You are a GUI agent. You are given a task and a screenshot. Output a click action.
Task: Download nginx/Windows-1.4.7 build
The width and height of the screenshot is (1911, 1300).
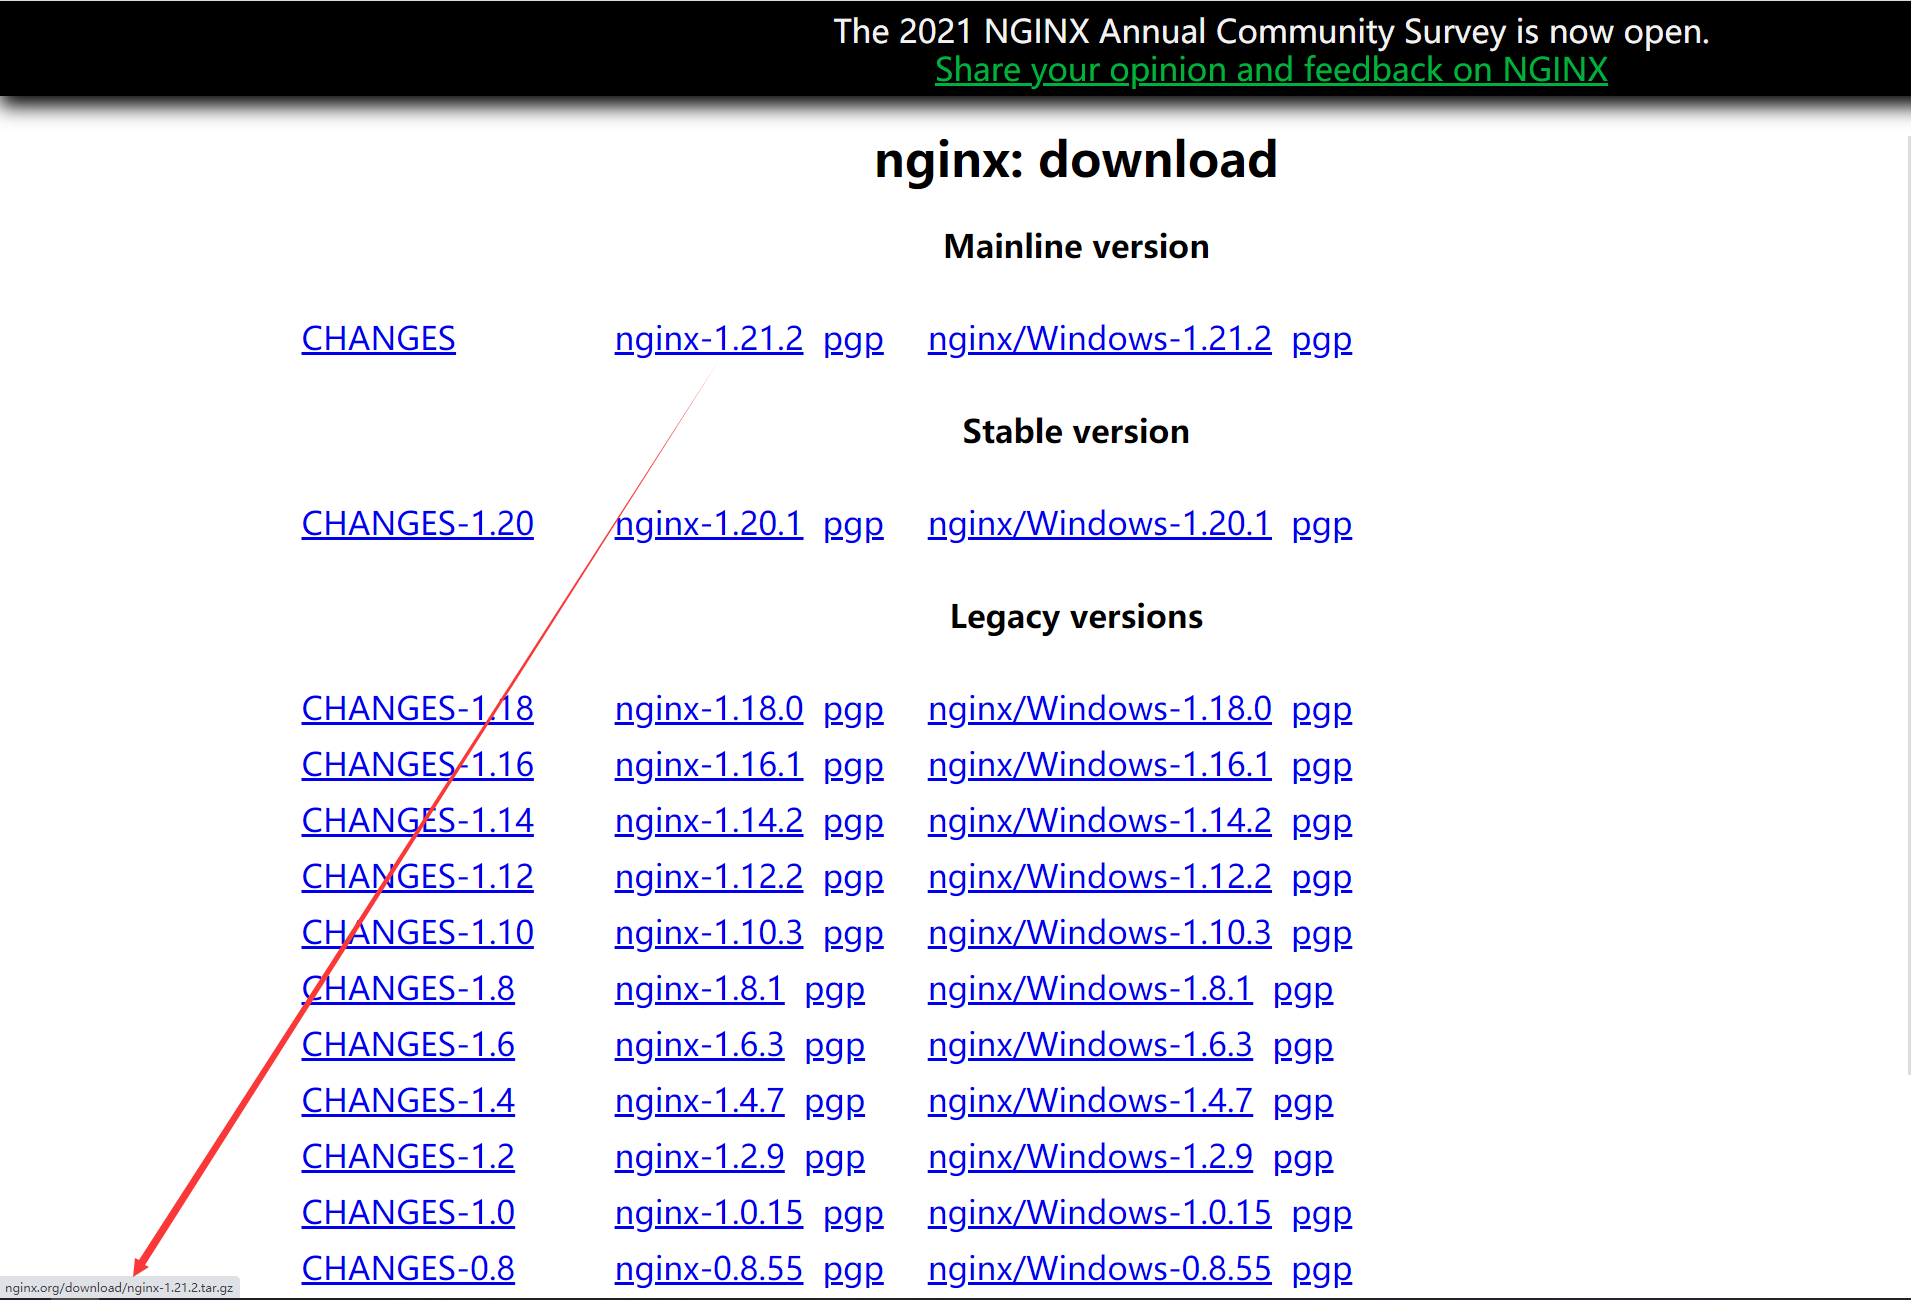point(1089,1101)
